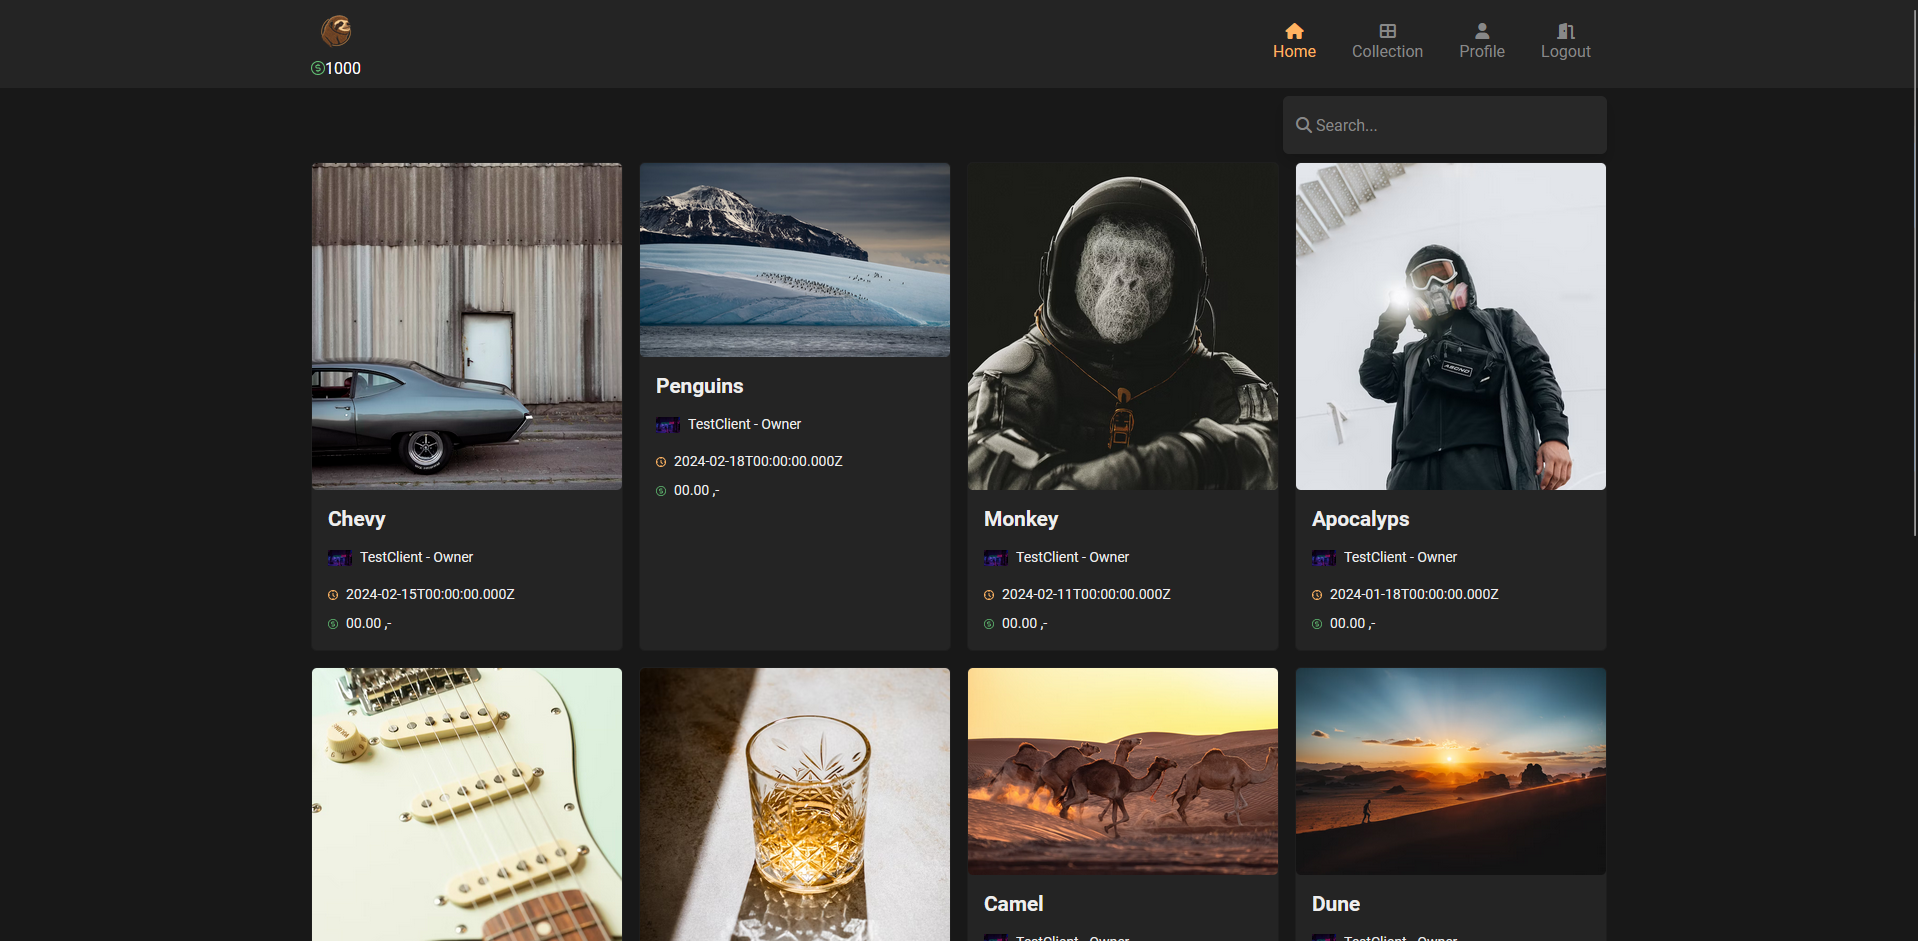Open the whiskey glass image
This screenshot has width=1918, height=941.
click(795, 804)
